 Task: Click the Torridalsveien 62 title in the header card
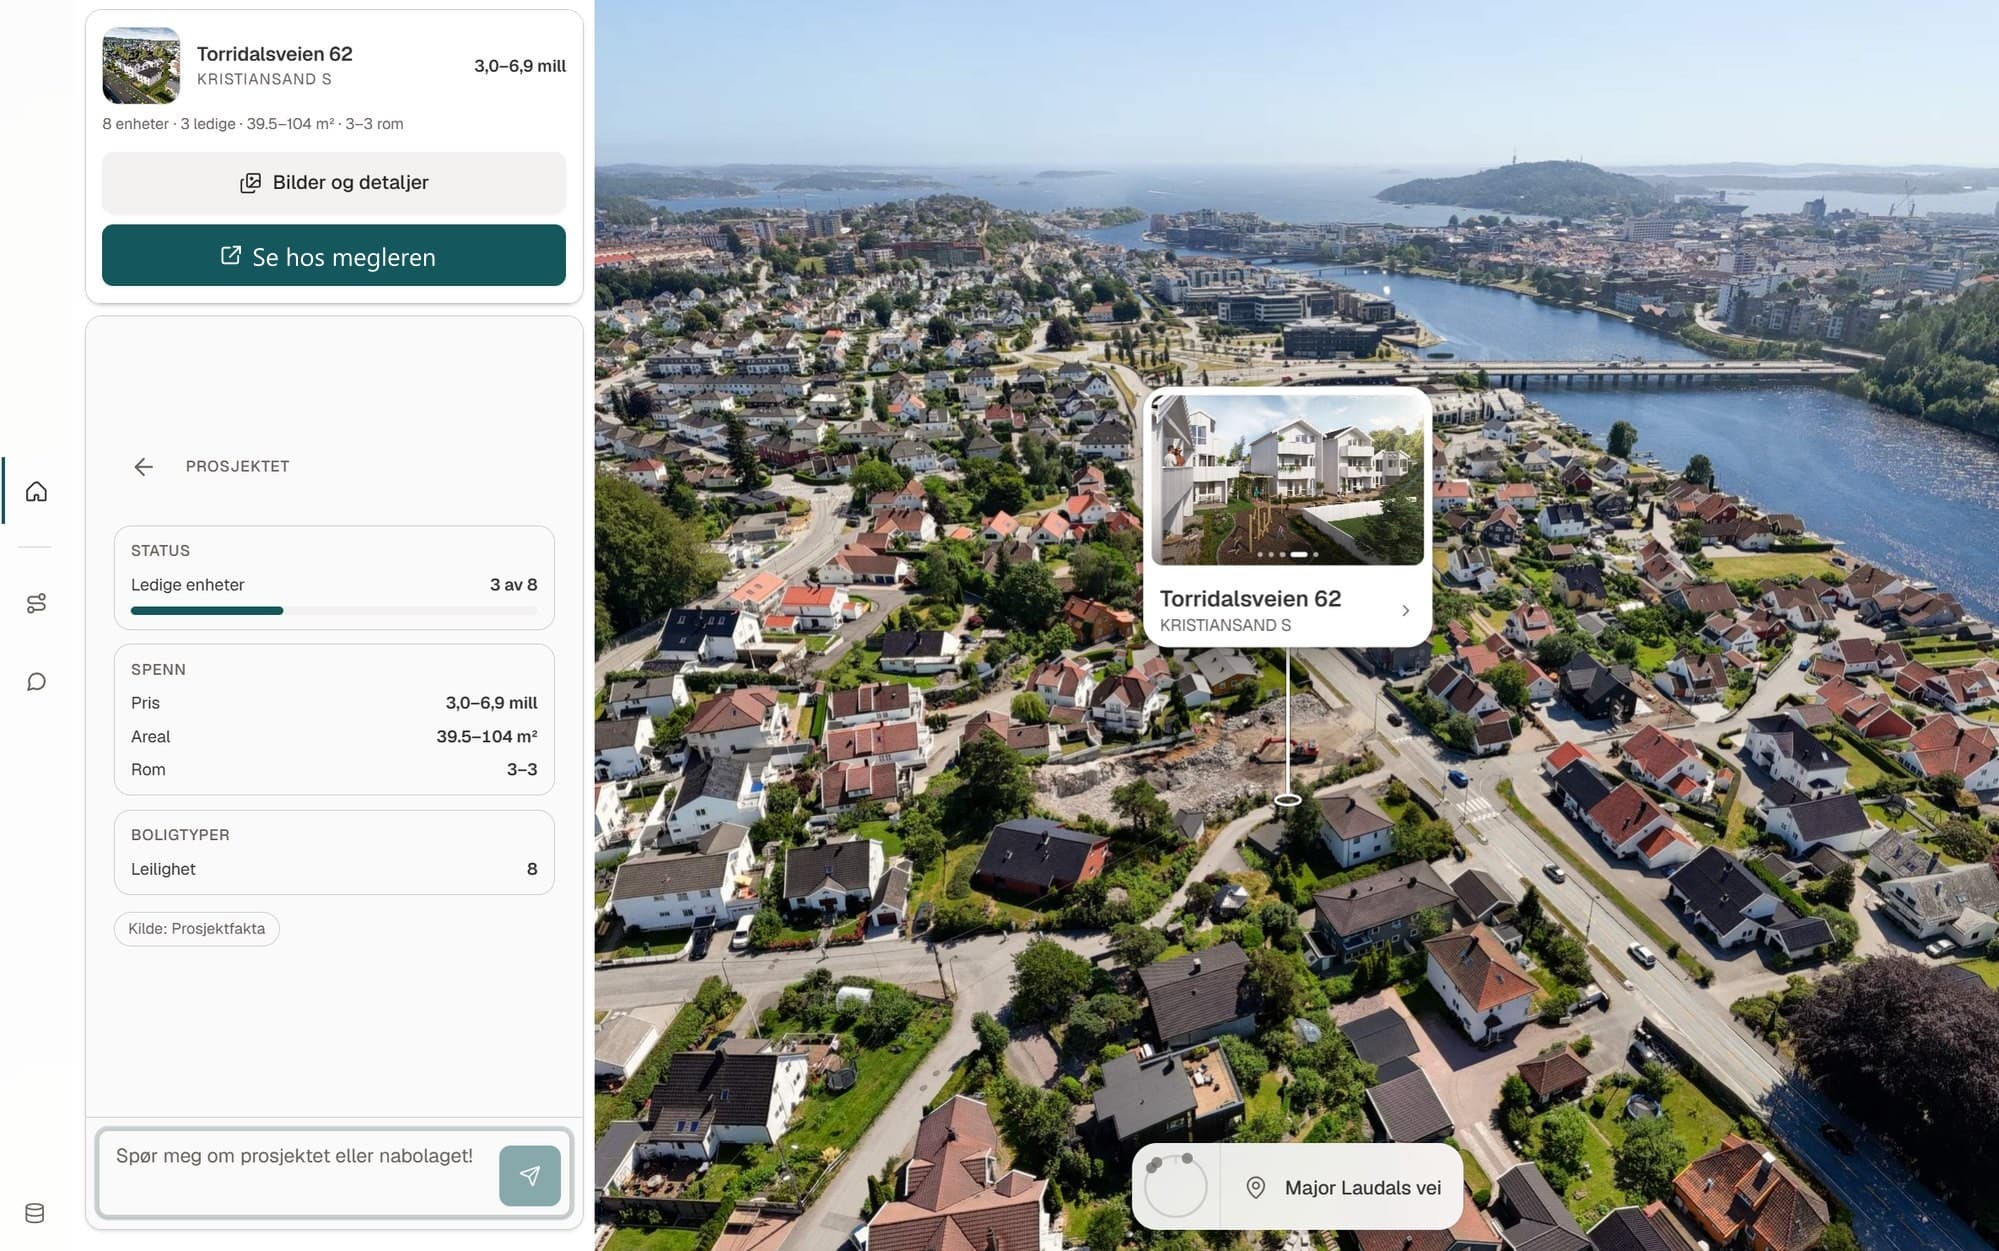274,54
